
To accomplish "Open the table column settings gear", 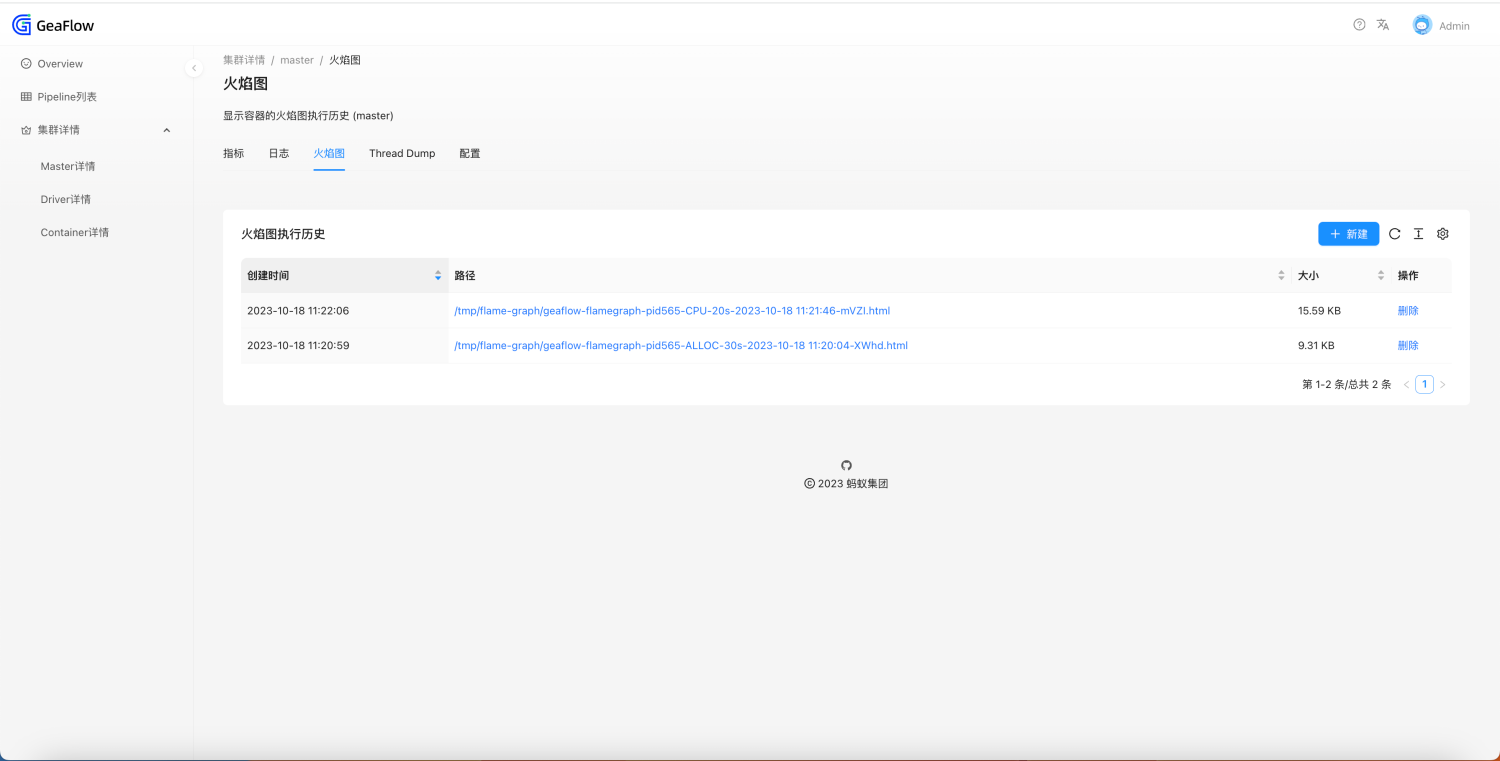I will 1442,233.
